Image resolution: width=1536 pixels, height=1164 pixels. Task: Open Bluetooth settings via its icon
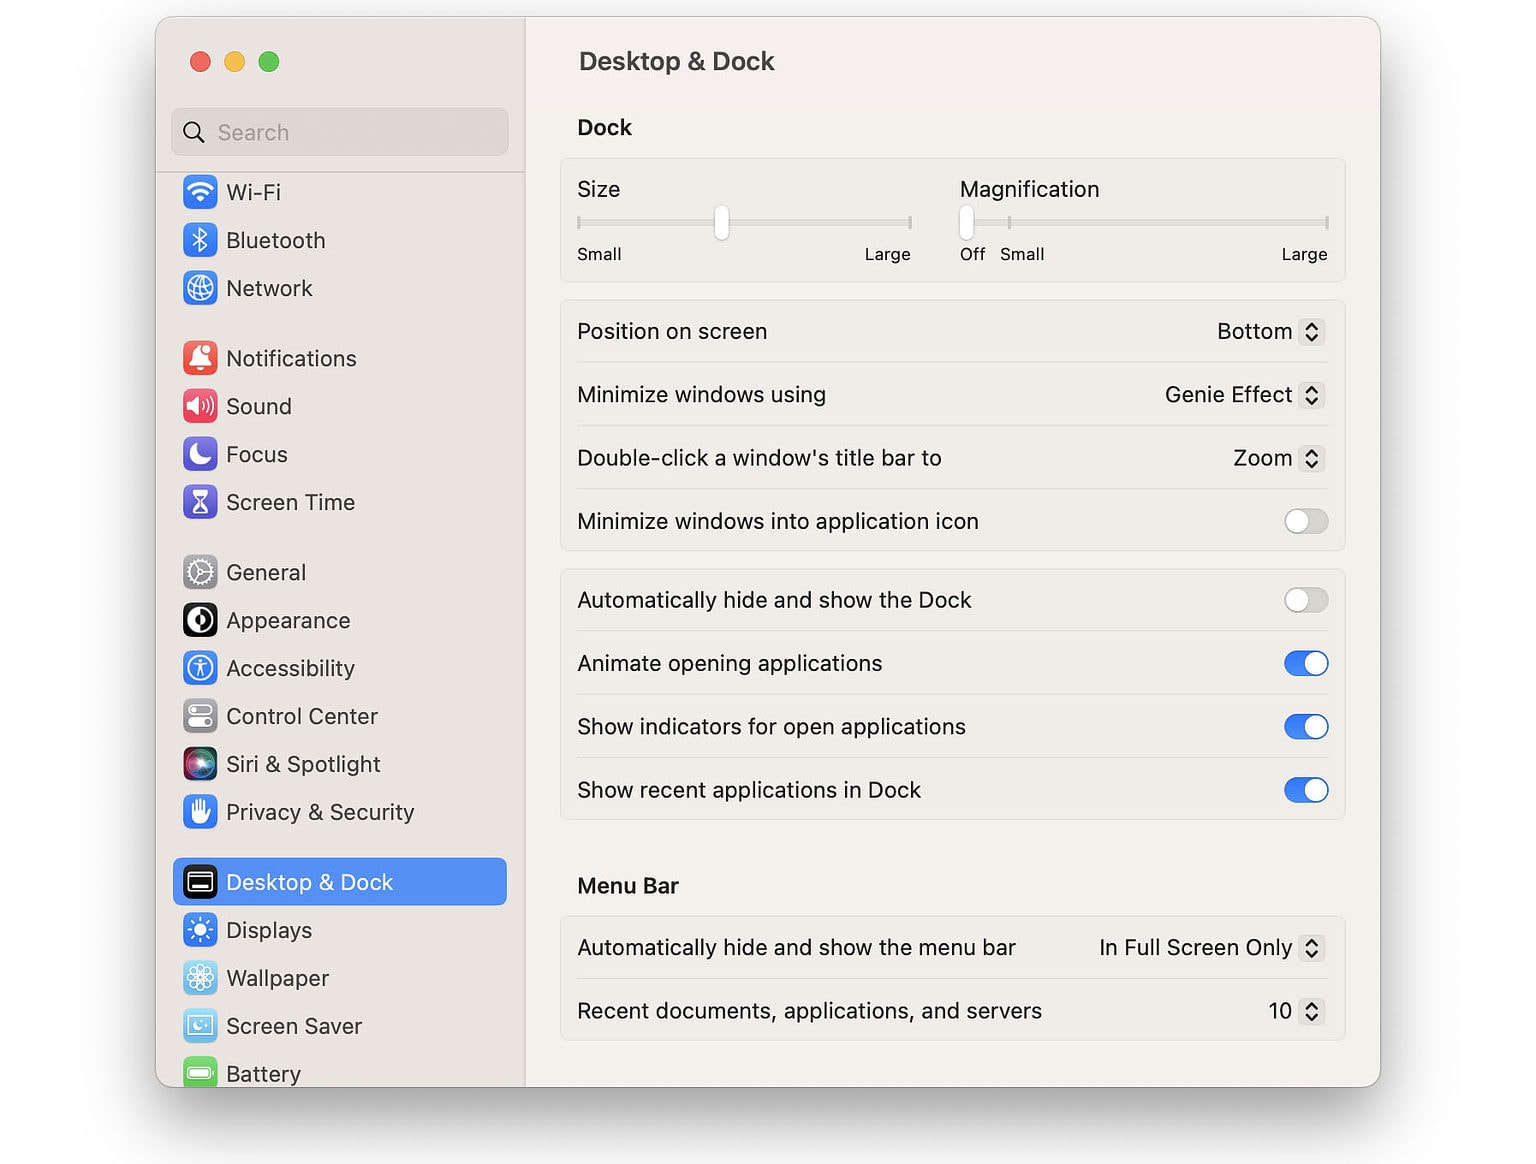[x=200, y=240]
